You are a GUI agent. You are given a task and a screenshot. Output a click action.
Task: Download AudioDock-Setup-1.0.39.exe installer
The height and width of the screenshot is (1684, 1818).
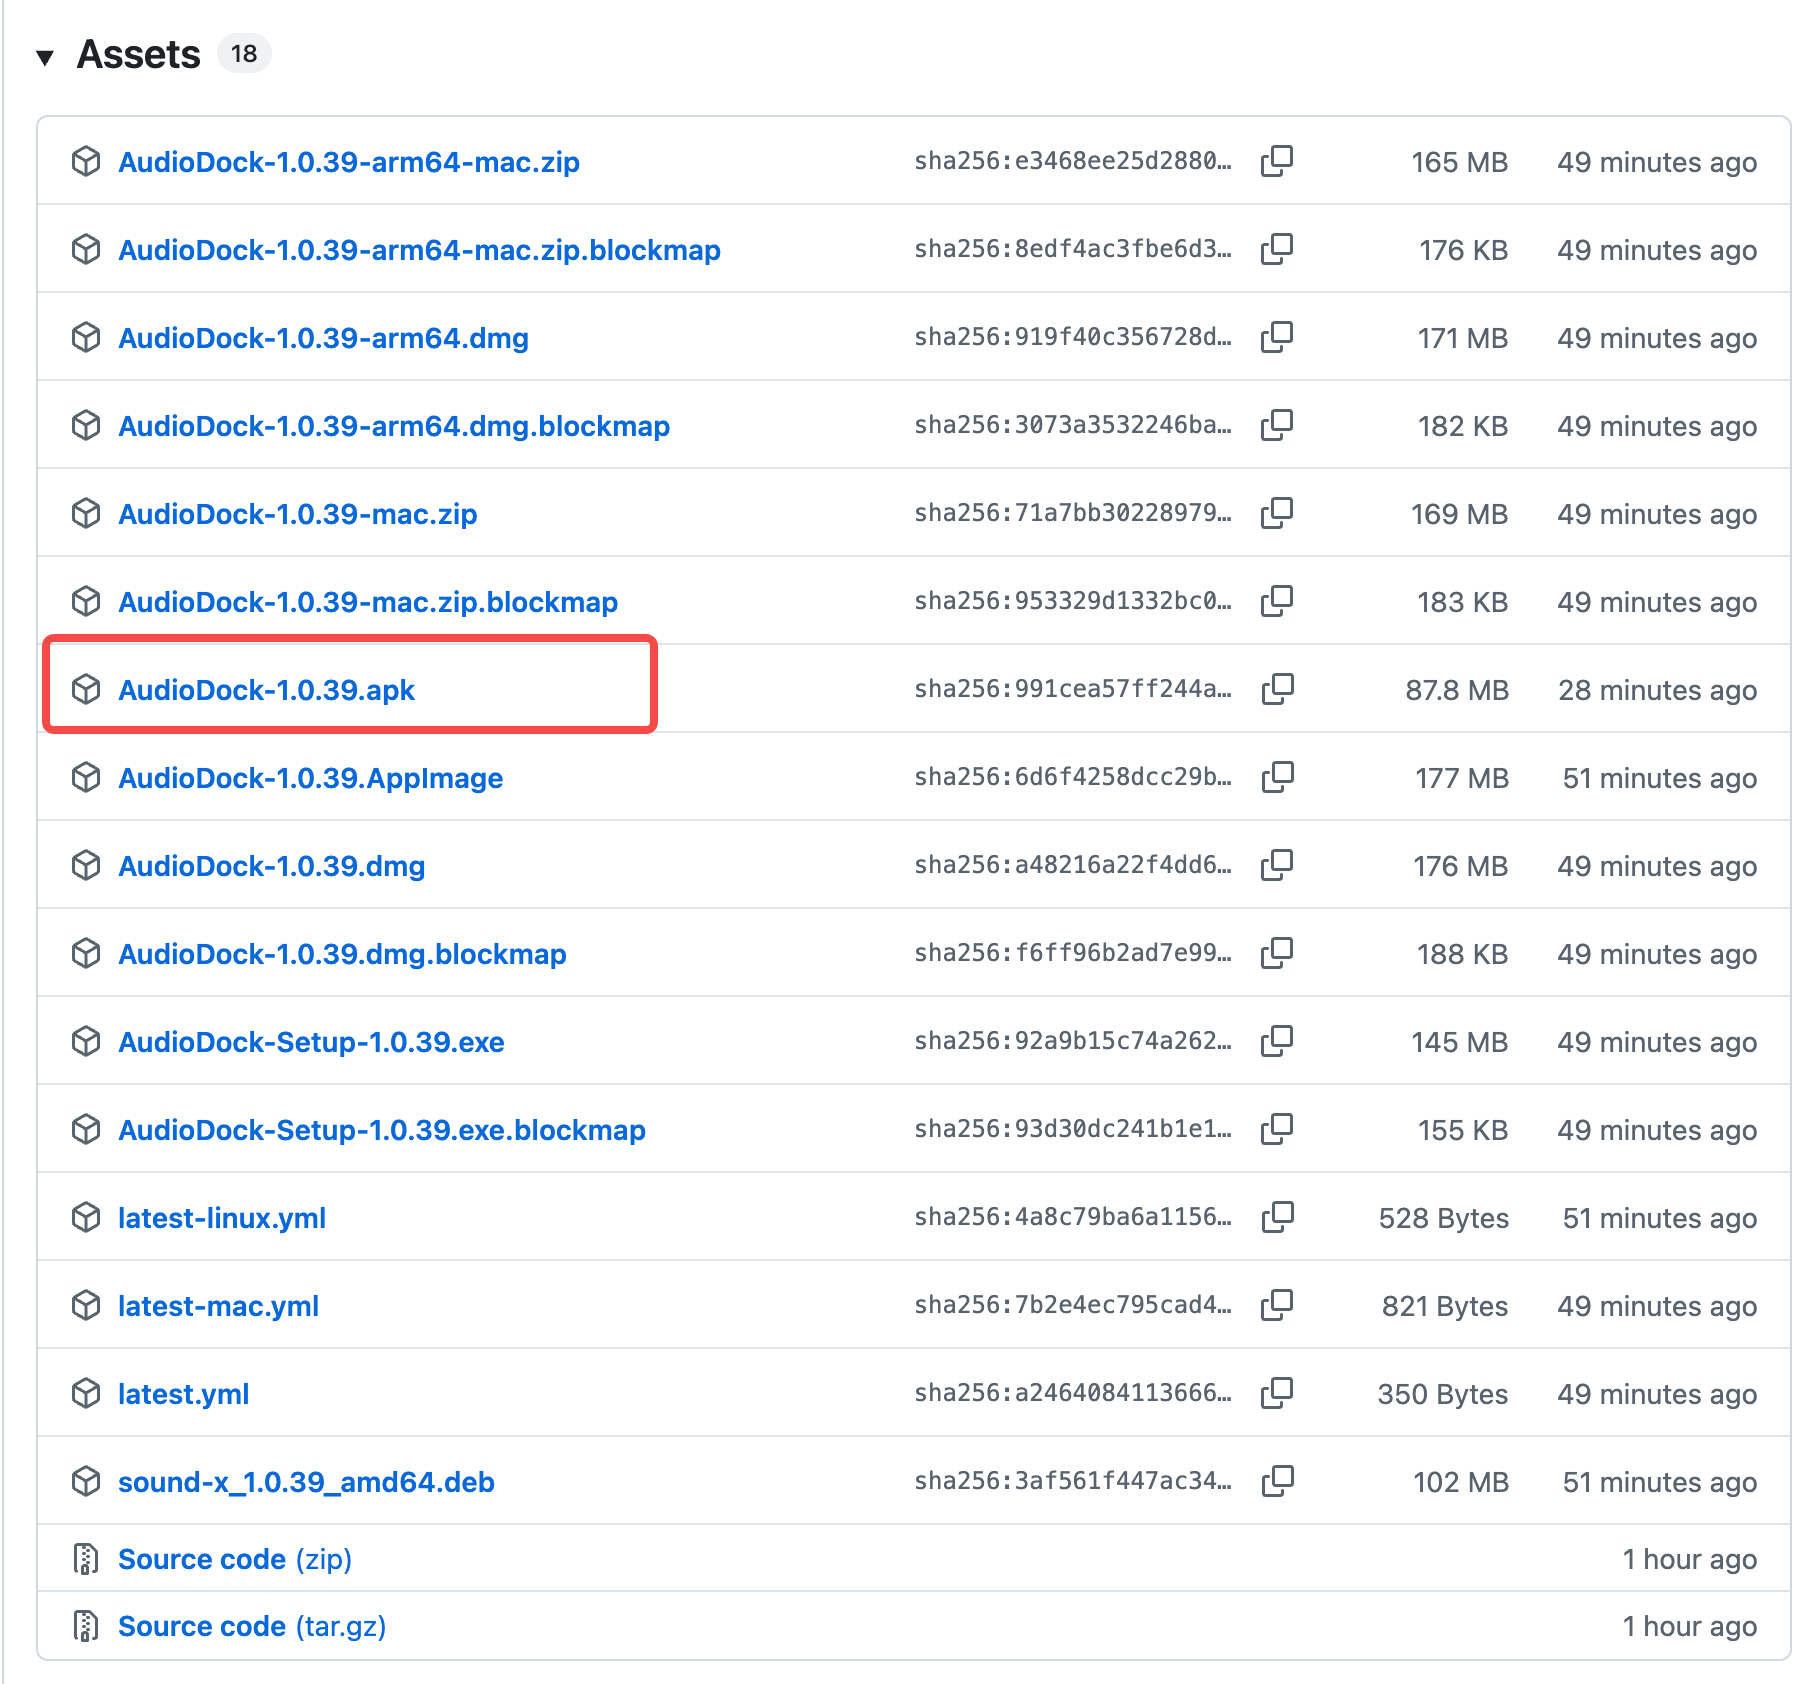coord(311,1042)
